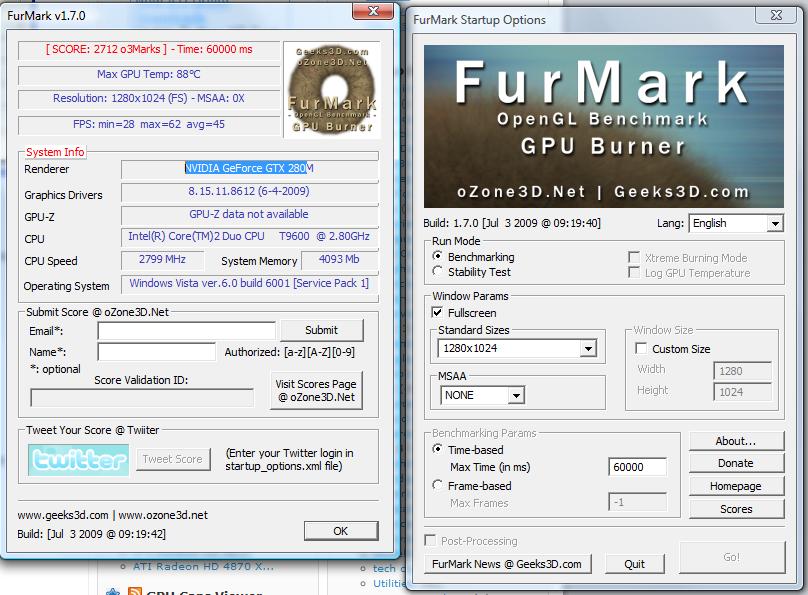Click the Max Time field showing 60000
Screen dimensions: 808x595
point(637,467)
